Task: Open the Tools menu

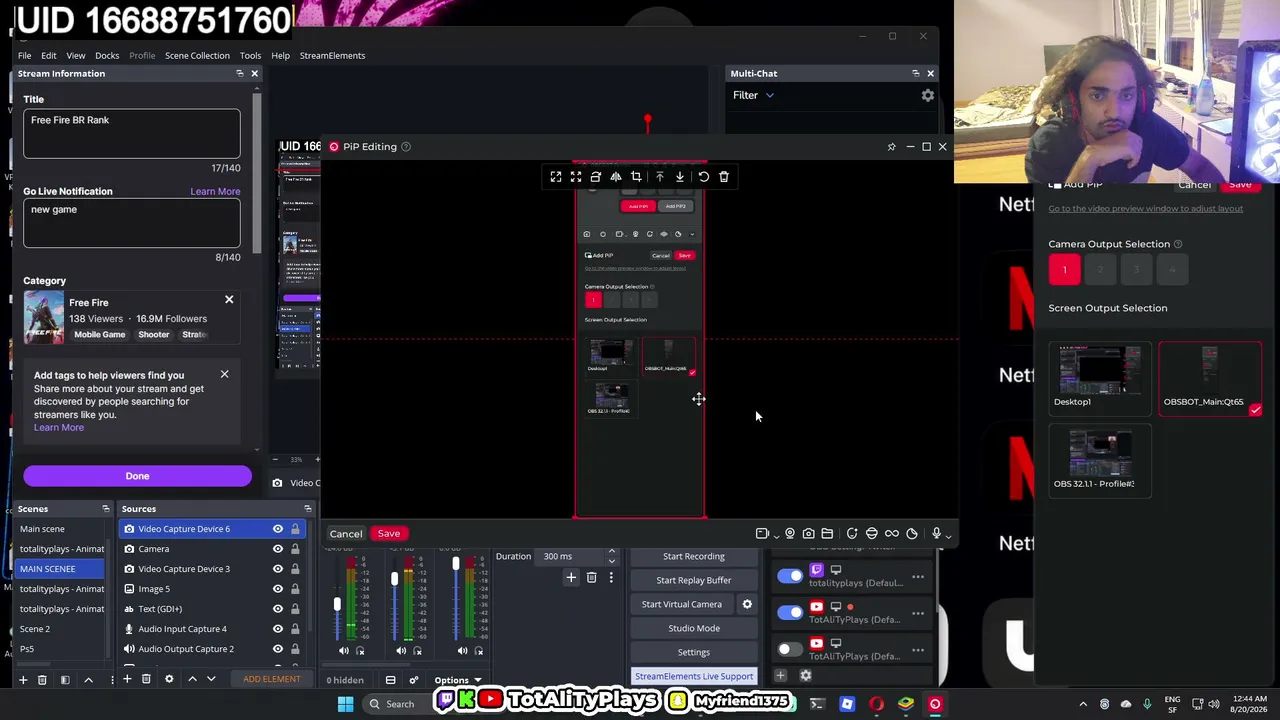Action: [250, 56]
